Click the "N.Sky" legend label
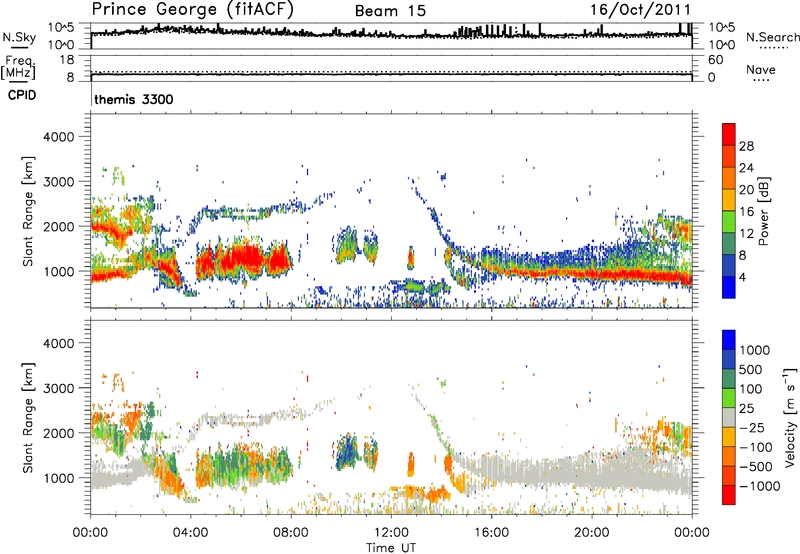Viewport: 800px width, 554px height. click(19, 37)
